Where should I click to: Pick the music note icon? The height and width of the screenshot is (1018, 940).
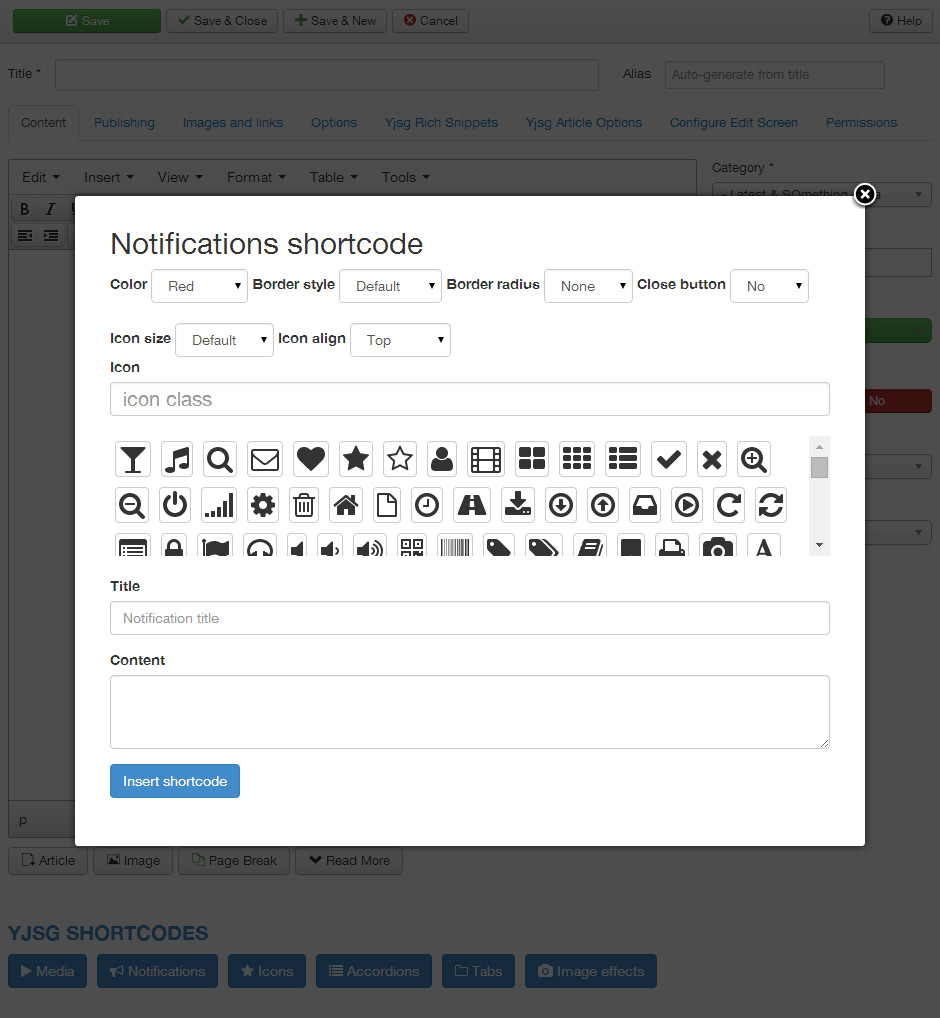(x=176, y=459)
